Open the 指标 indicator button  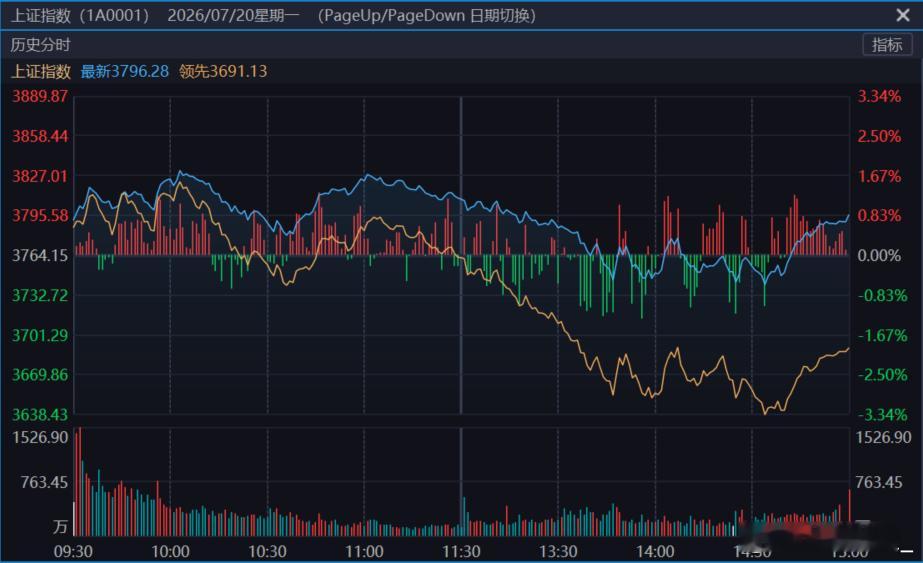887,45
